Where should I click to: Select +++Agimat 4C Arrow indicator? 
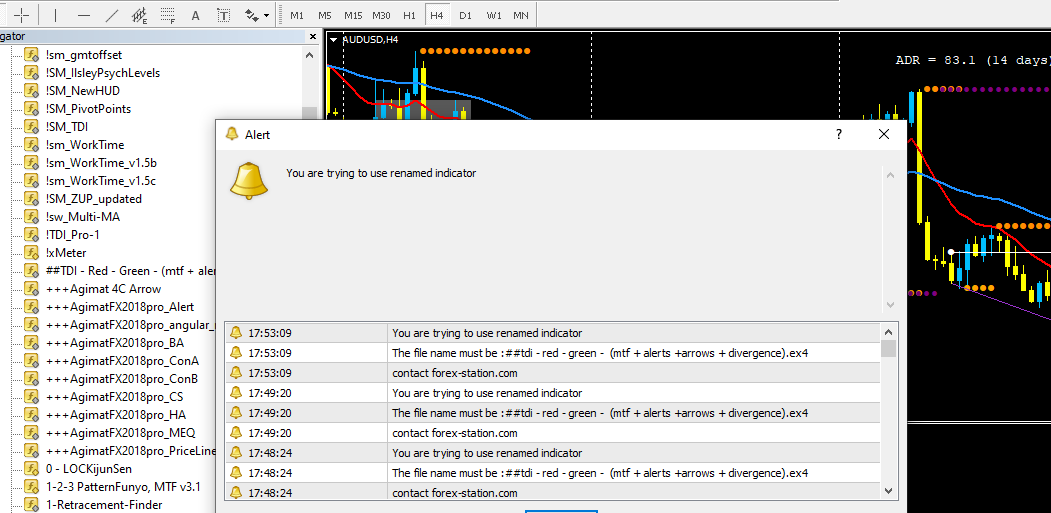[104, 289]
